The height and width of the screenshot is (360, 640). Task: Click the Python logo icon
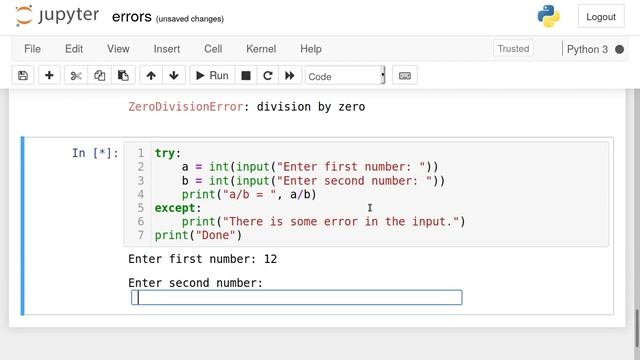pyautogui.click(x=548, y=16)
